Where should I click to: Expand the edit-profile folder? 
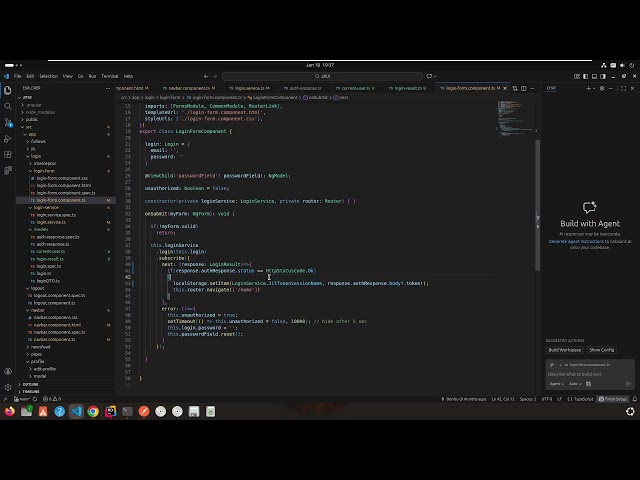click(x=45, y=369)
